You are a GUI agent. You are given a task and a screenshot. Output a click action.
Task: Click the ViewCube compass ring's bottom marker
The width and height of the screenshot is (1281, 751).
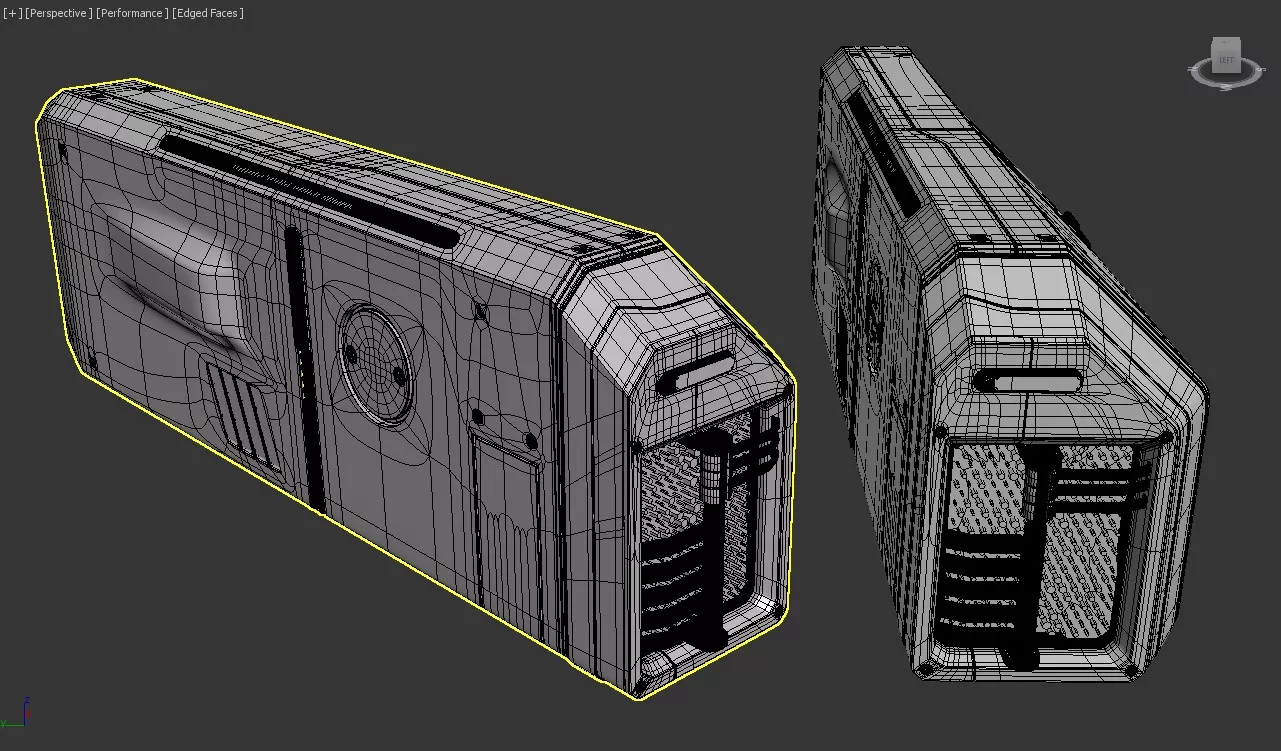pos(1226,86)
